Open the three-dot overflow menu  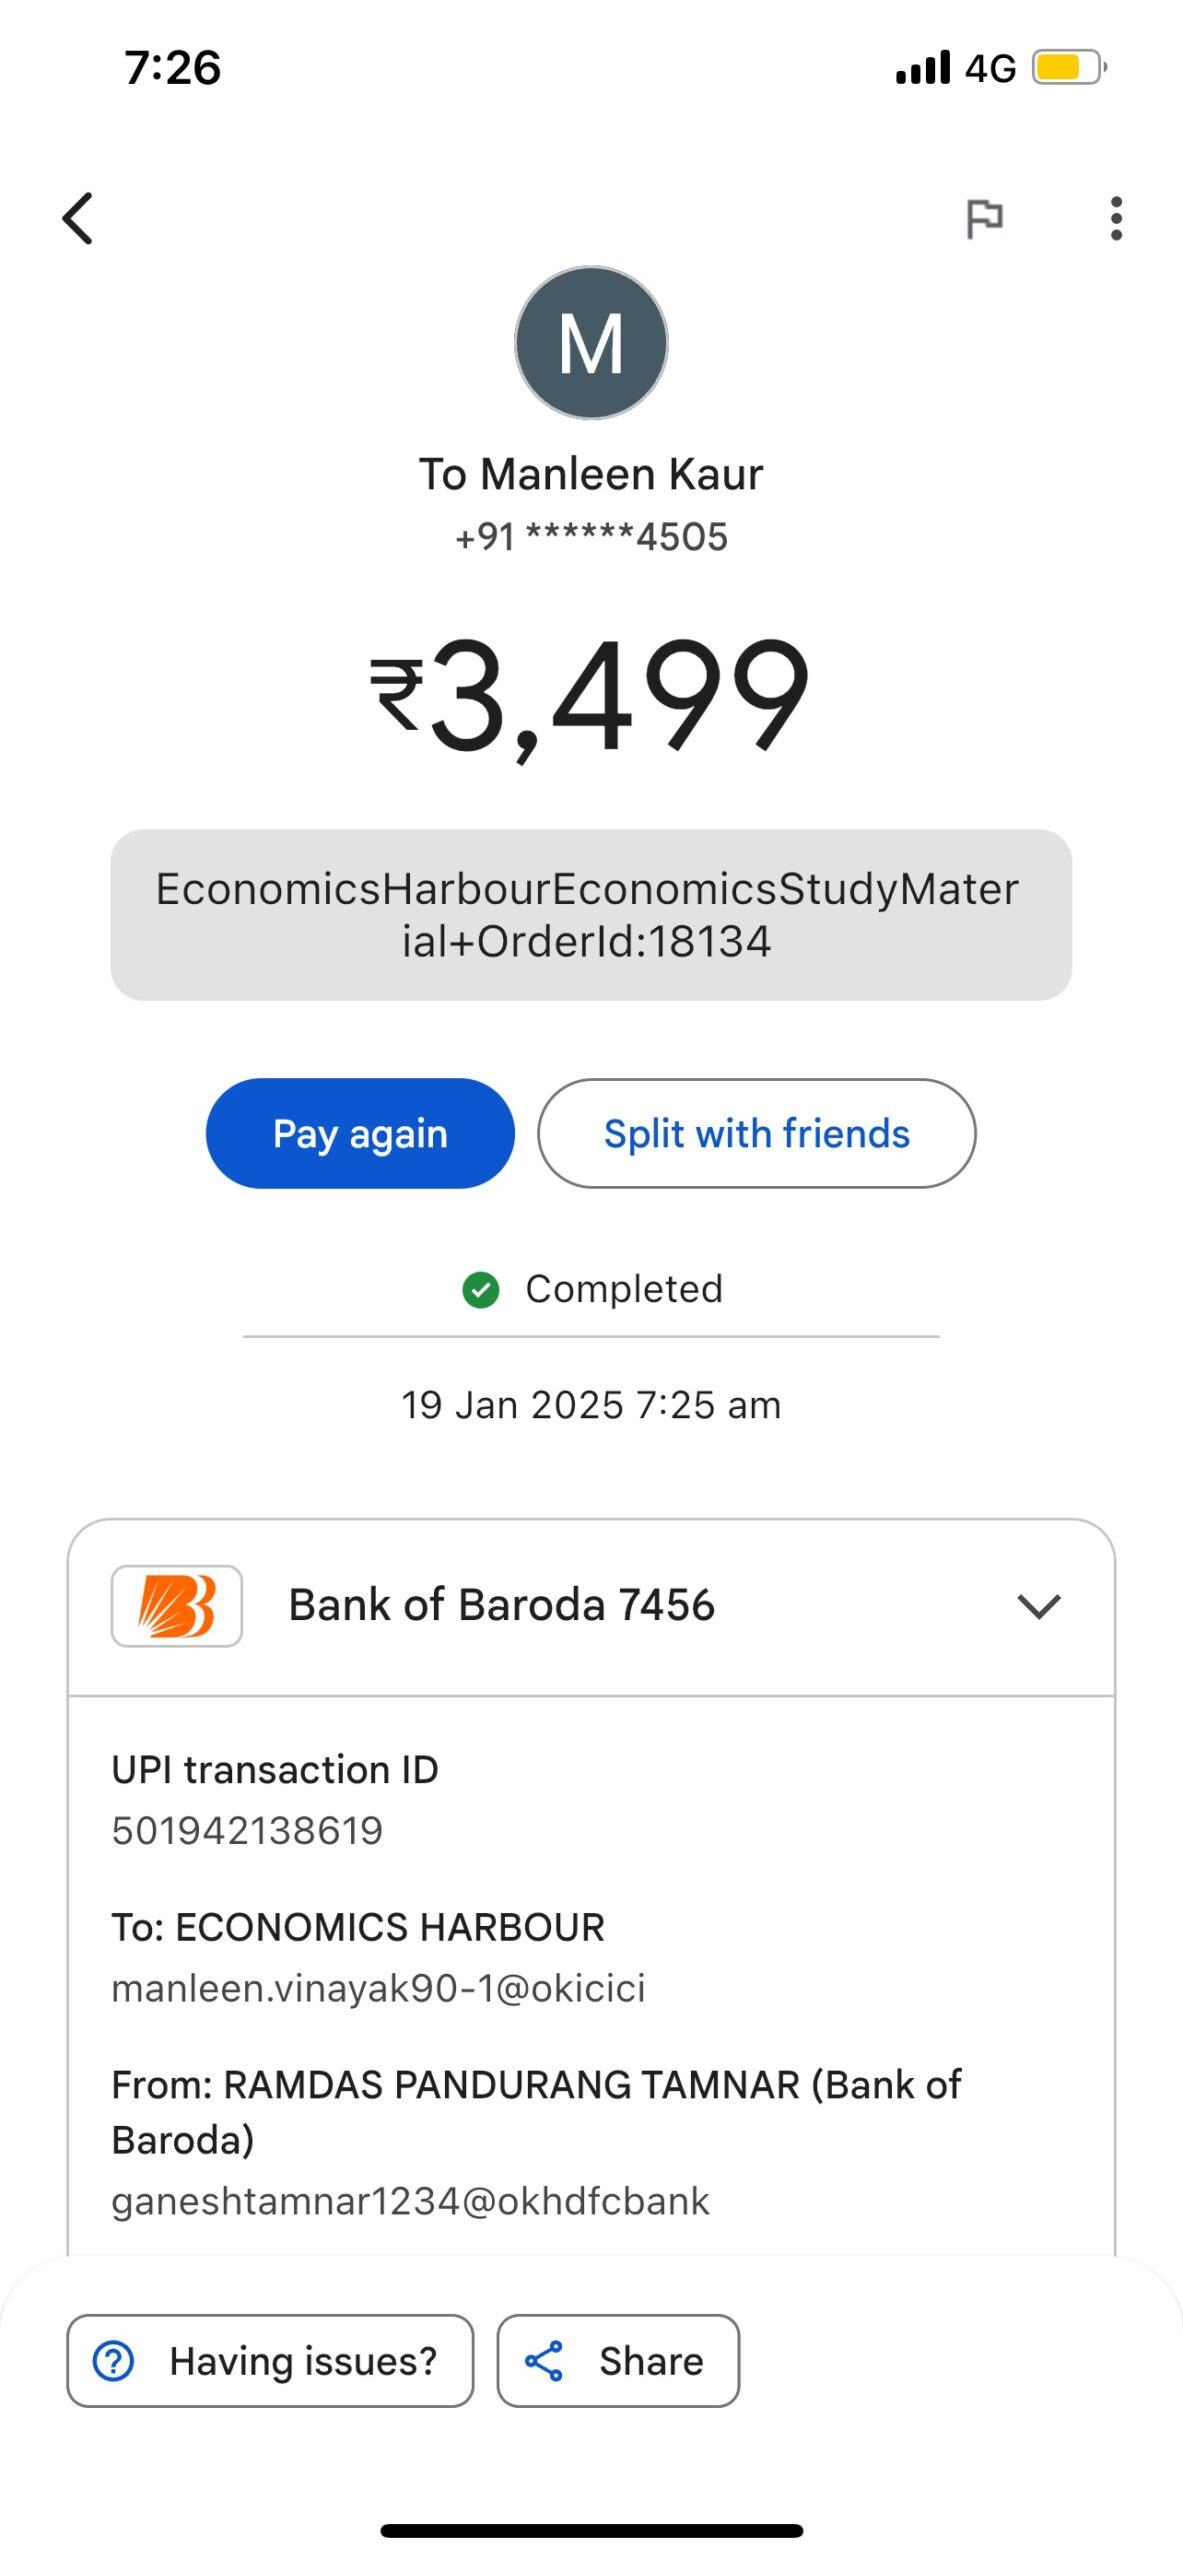coord(1116,218)
